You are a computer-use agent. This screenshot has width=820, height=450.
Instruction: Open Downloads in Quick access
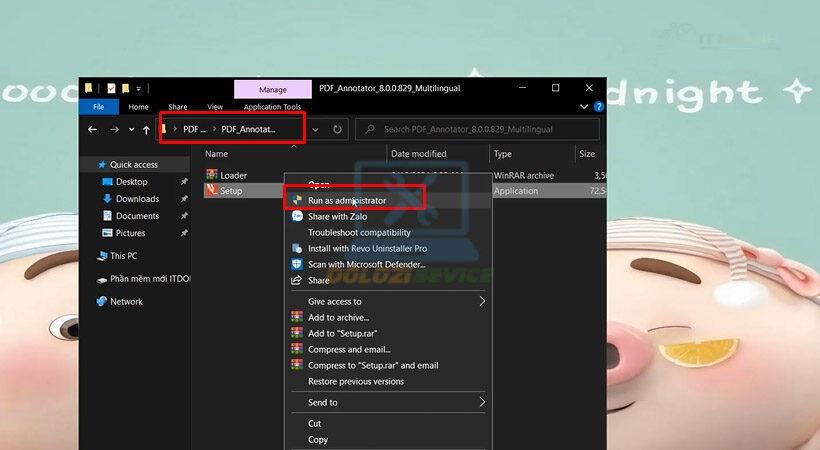tap(137, 199)
